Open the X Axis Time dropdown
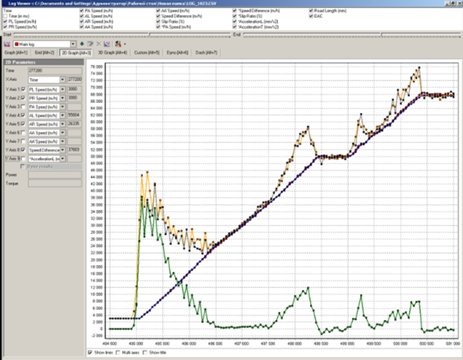Viewport: 463px width, 360px height. pos(62,80)
